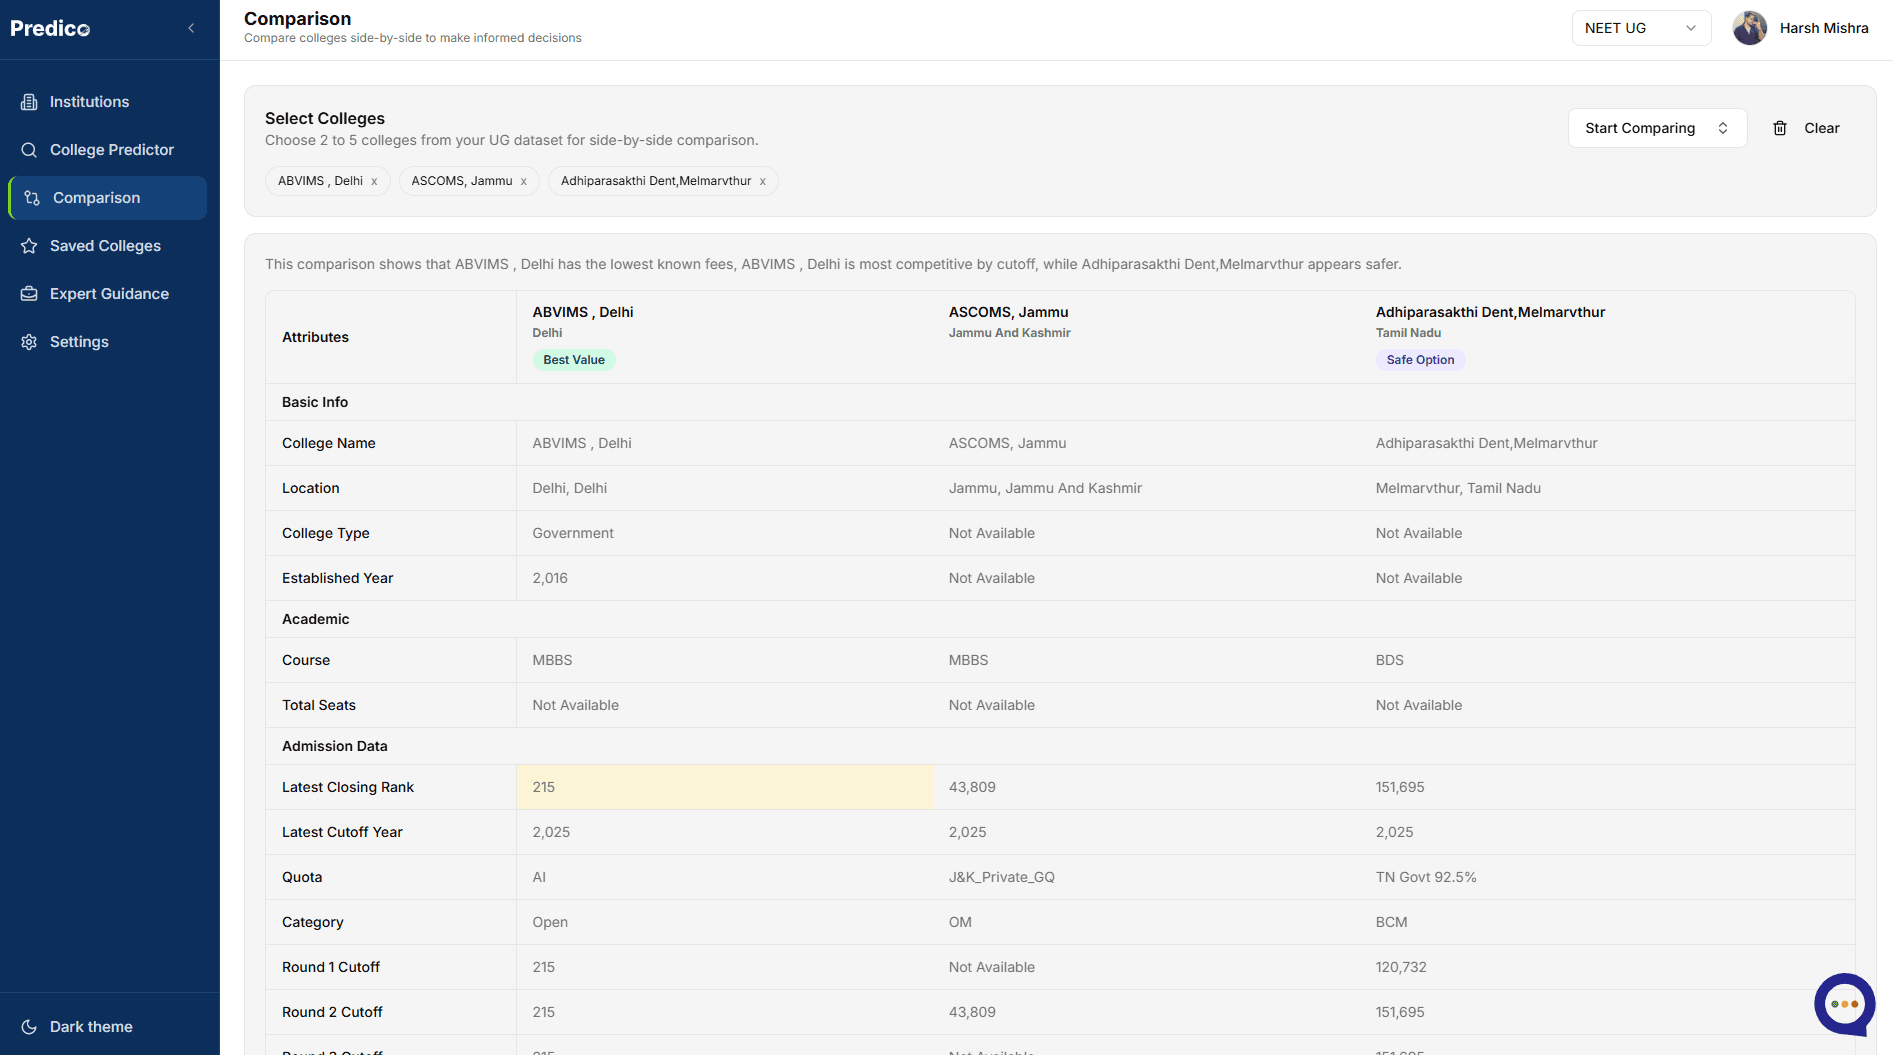Click the Safe Option badge
This screenshot has height=1055, width=1893.
tap(1420, 360)
